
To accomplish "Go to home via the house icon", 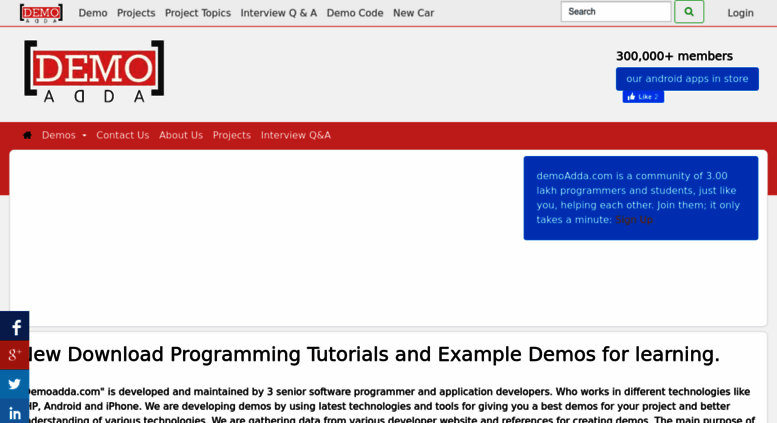I will click(x=27, y=135).
